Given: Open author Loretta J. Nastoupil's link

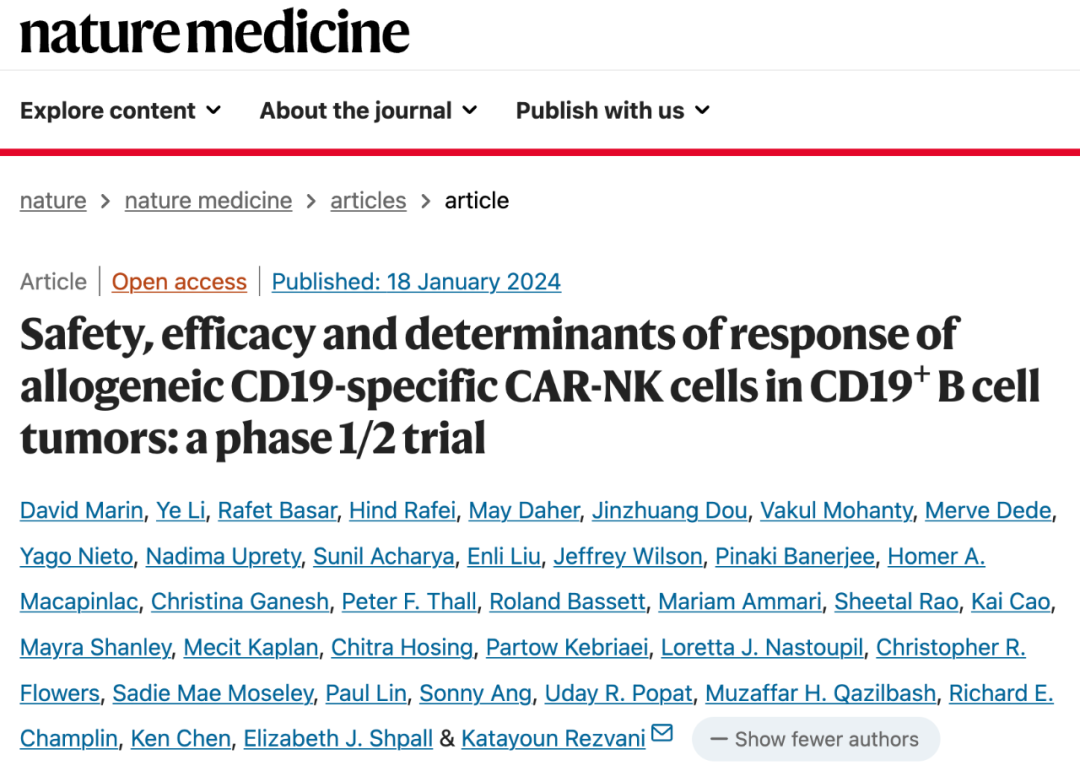Looking at the screenshot, I should tap(762, 648).
